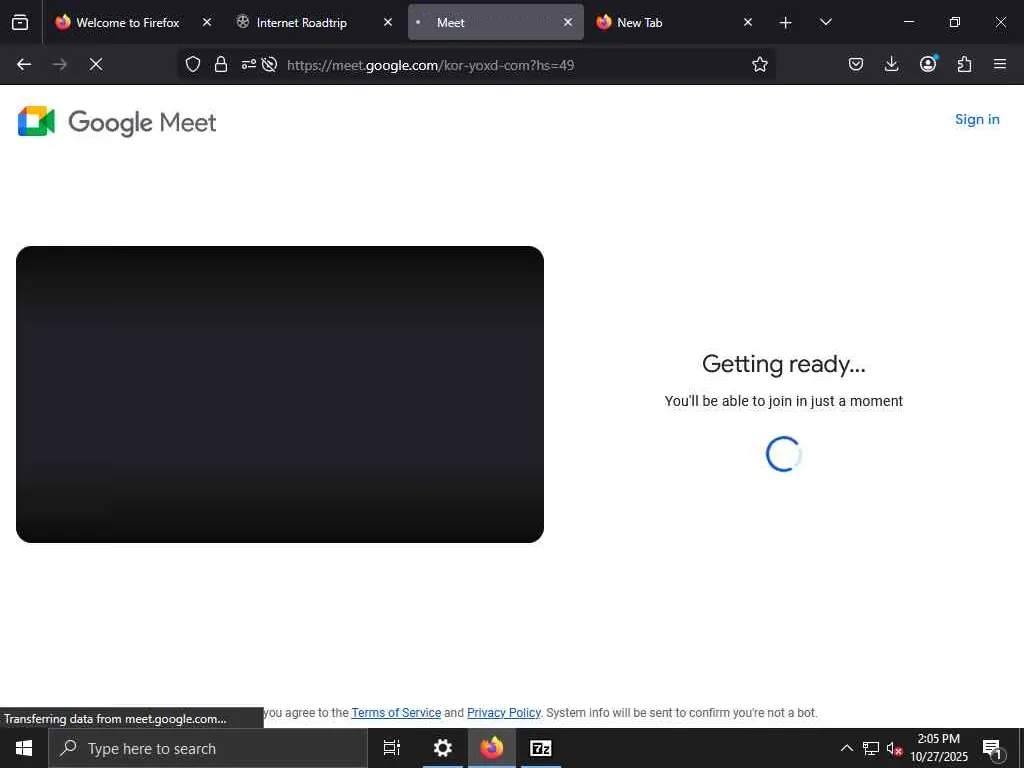1024x768 pixels.
Task: Go back to the previous page
Action: [24, 64]
